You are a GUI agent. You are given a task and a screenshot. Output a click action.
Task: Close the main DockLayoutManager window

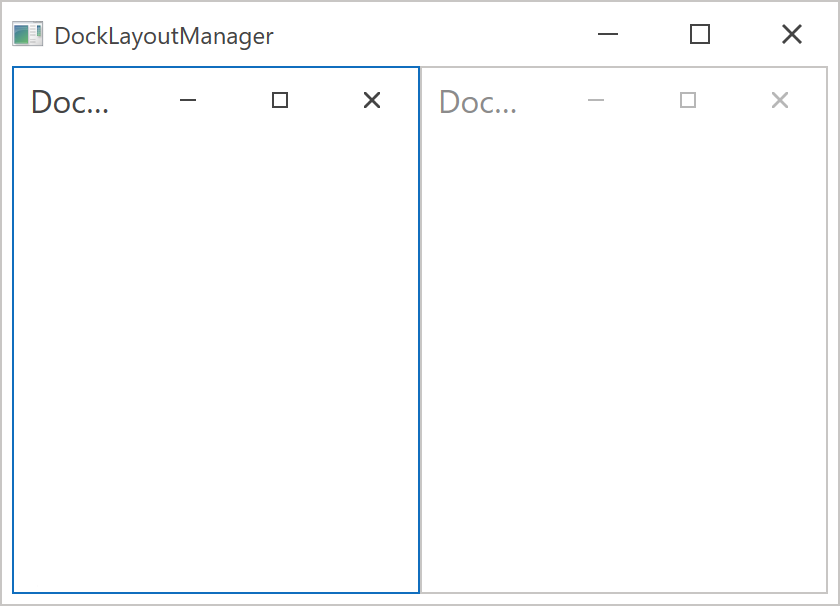pos(792,35)
